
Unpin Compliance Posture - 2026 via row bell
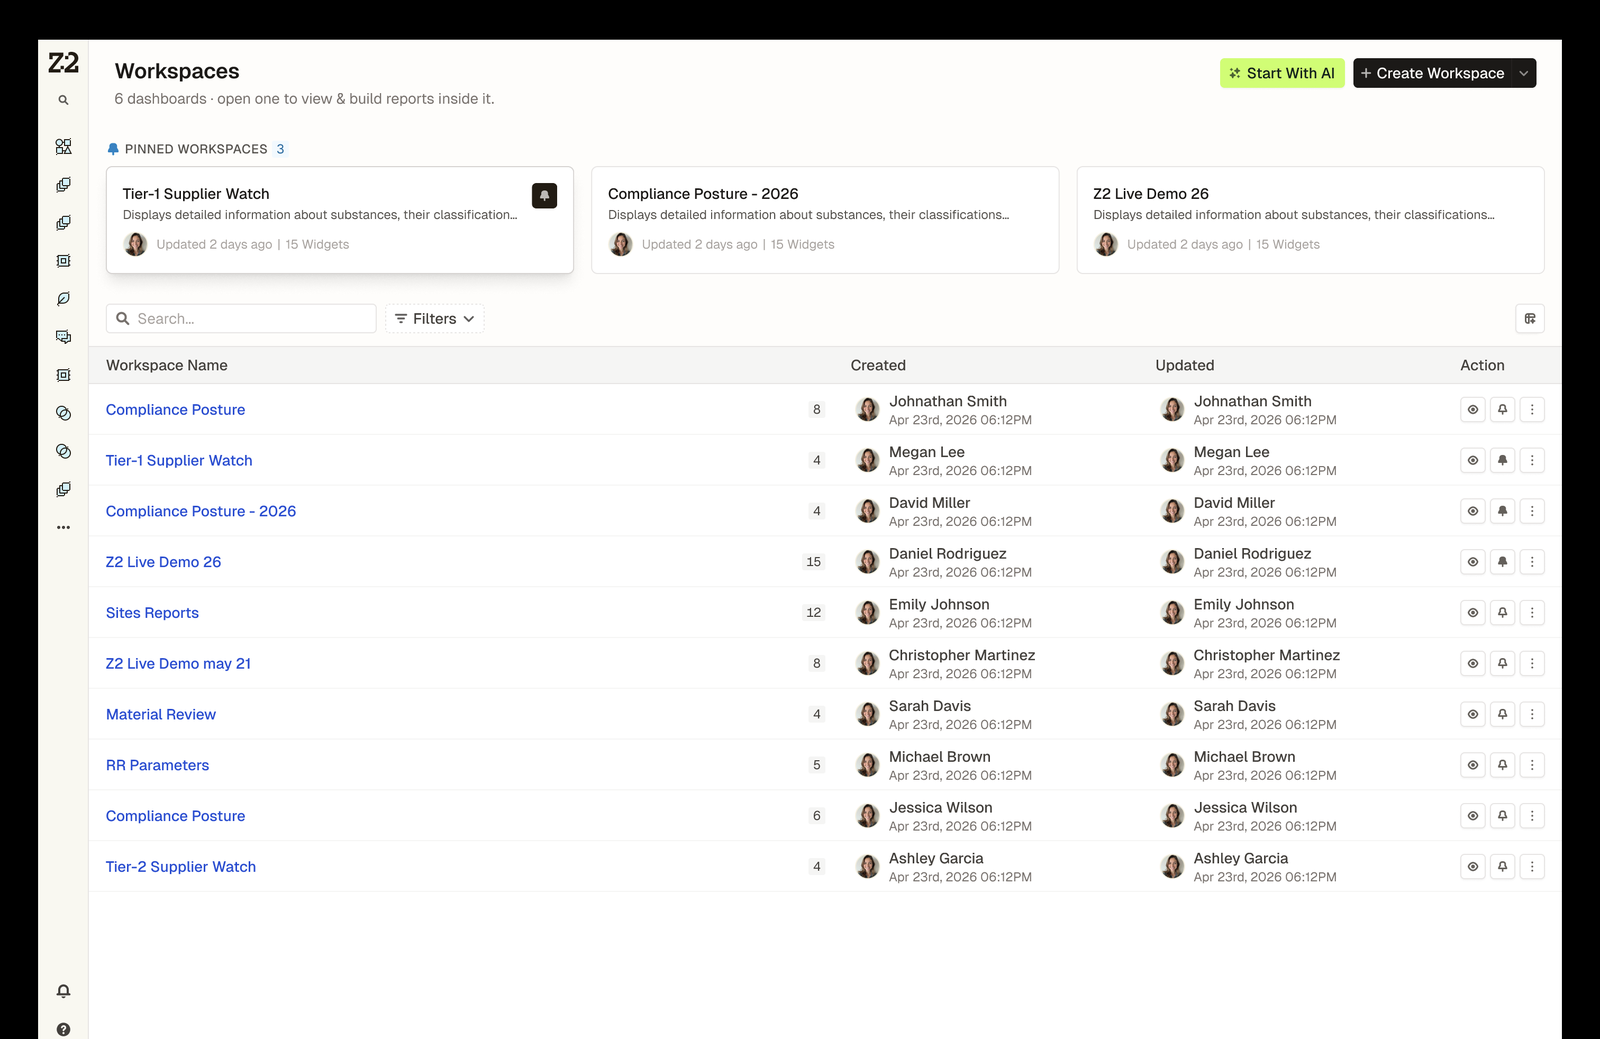pos(1502,511)
